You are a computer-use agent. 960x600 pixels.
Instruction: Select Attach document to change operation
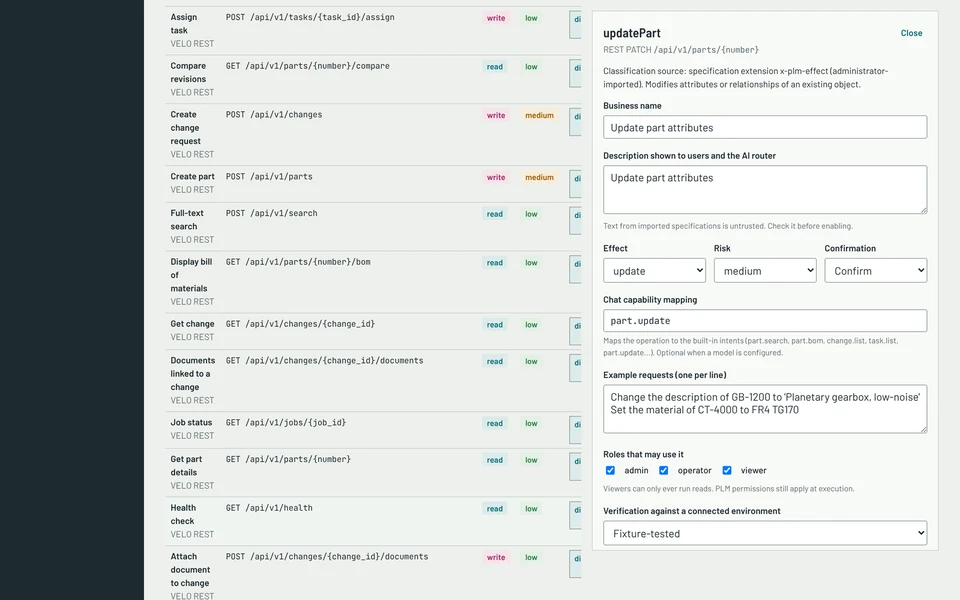pyautogui.click(x=373, y=574)
